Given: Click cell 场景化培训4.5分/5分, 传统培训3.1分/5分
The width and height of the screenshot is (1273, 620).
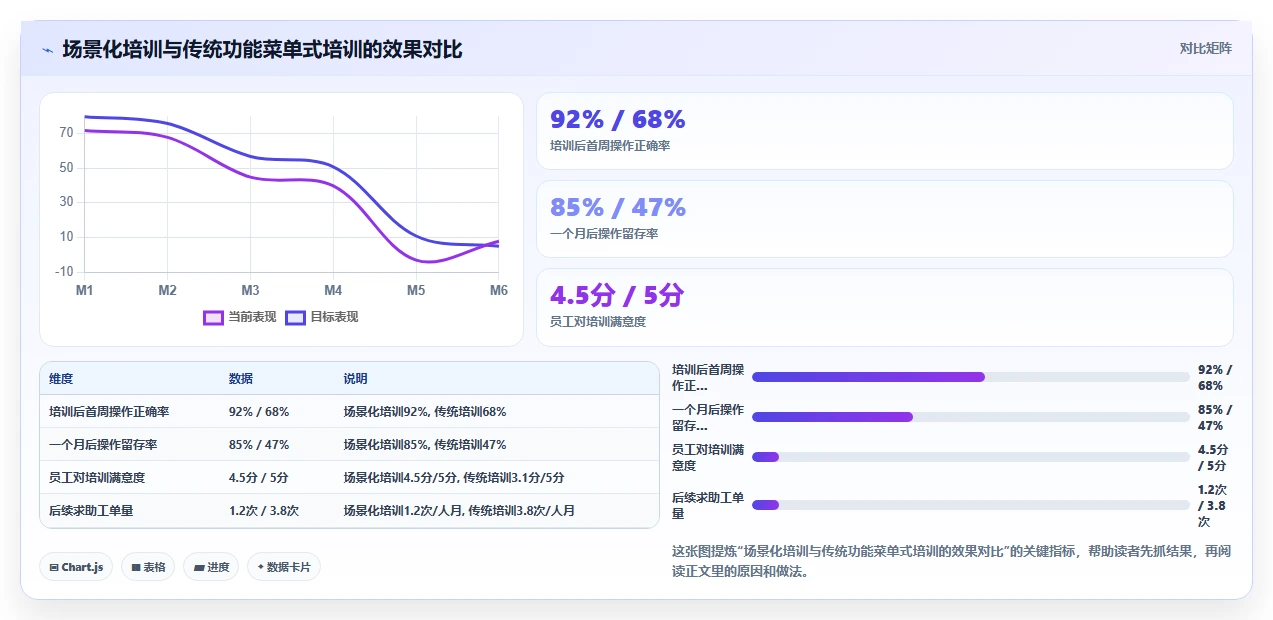Looking at the screenshot, I should pos(454,477).
